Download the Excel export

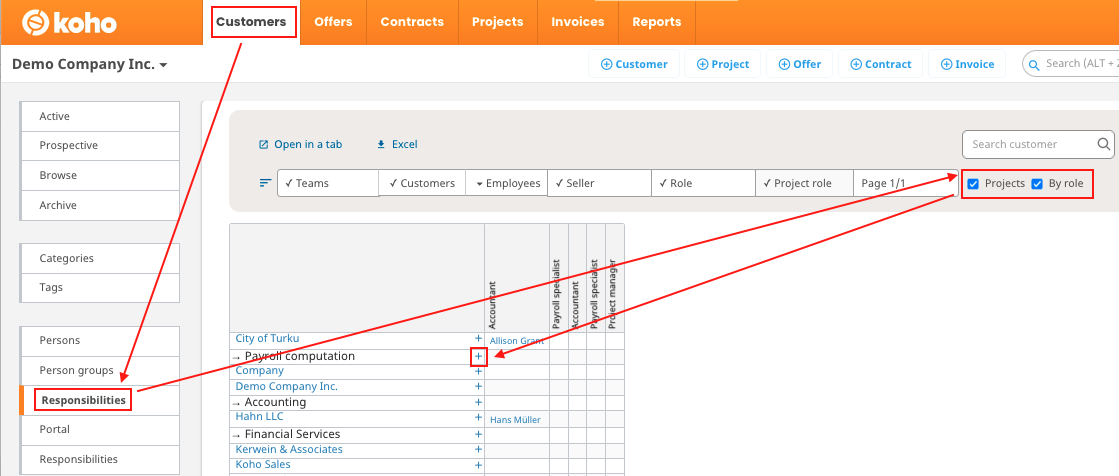pyautogui.click(x=397, y=144)
